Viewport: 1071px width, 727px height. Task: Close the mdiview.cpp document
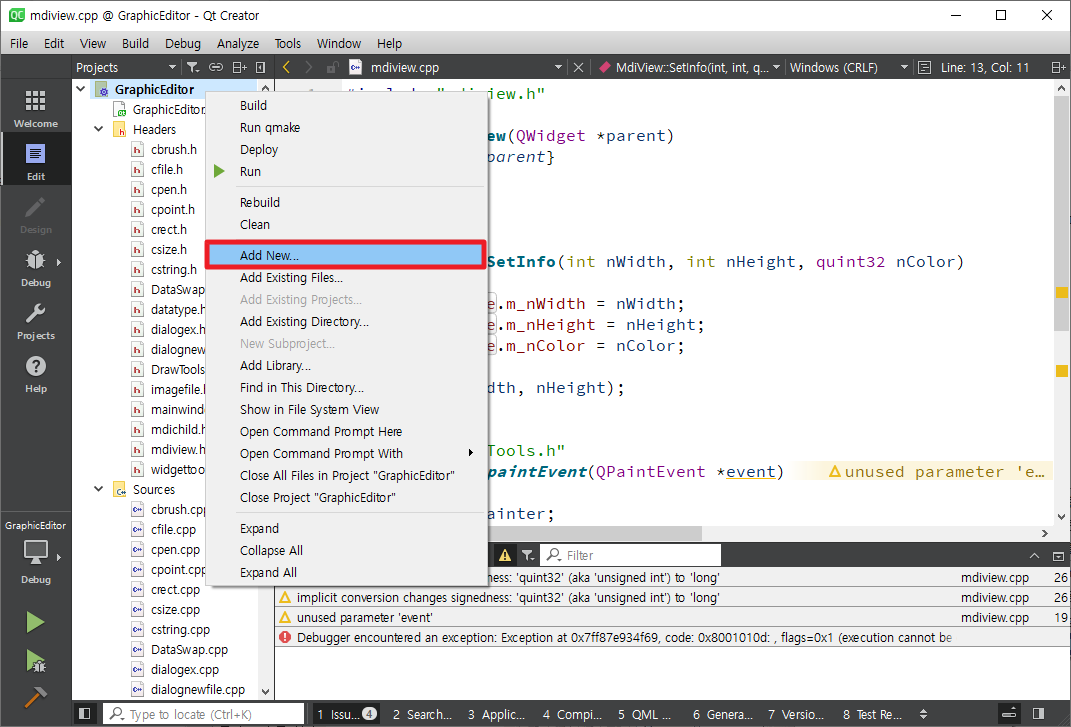[578, 67]
